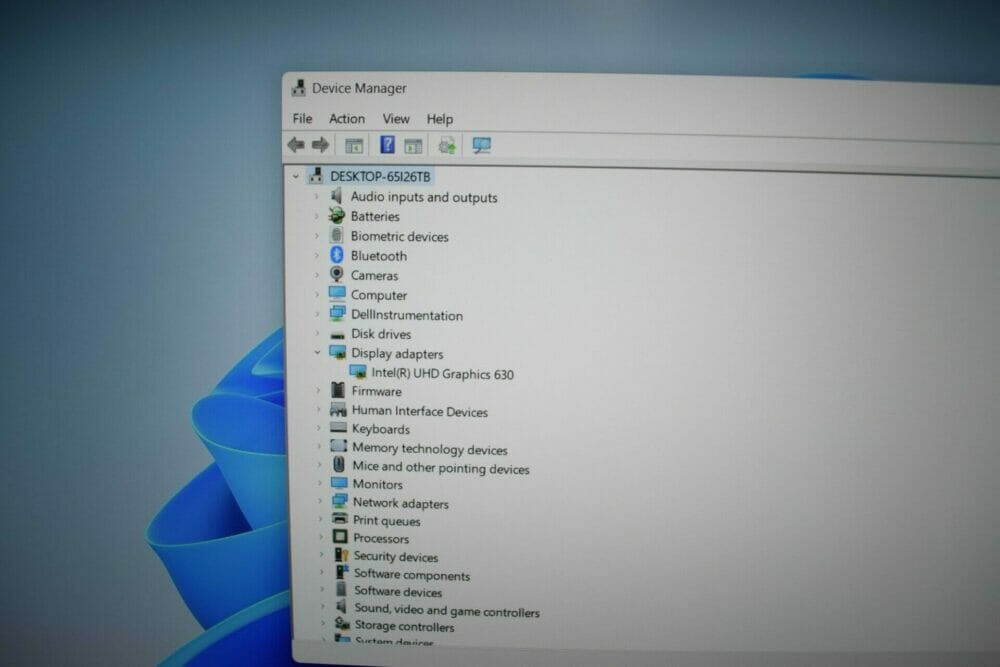1000x667 pixels.
Task: Click the Print queues printer icon
Action: [340, 519]
